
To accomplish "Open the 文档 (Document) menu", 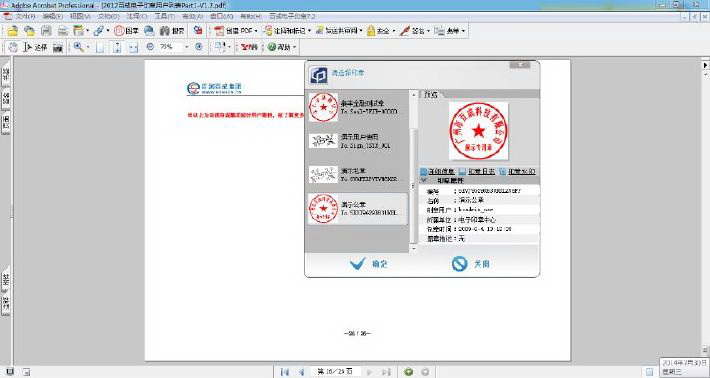I will [x=108, y=16].
